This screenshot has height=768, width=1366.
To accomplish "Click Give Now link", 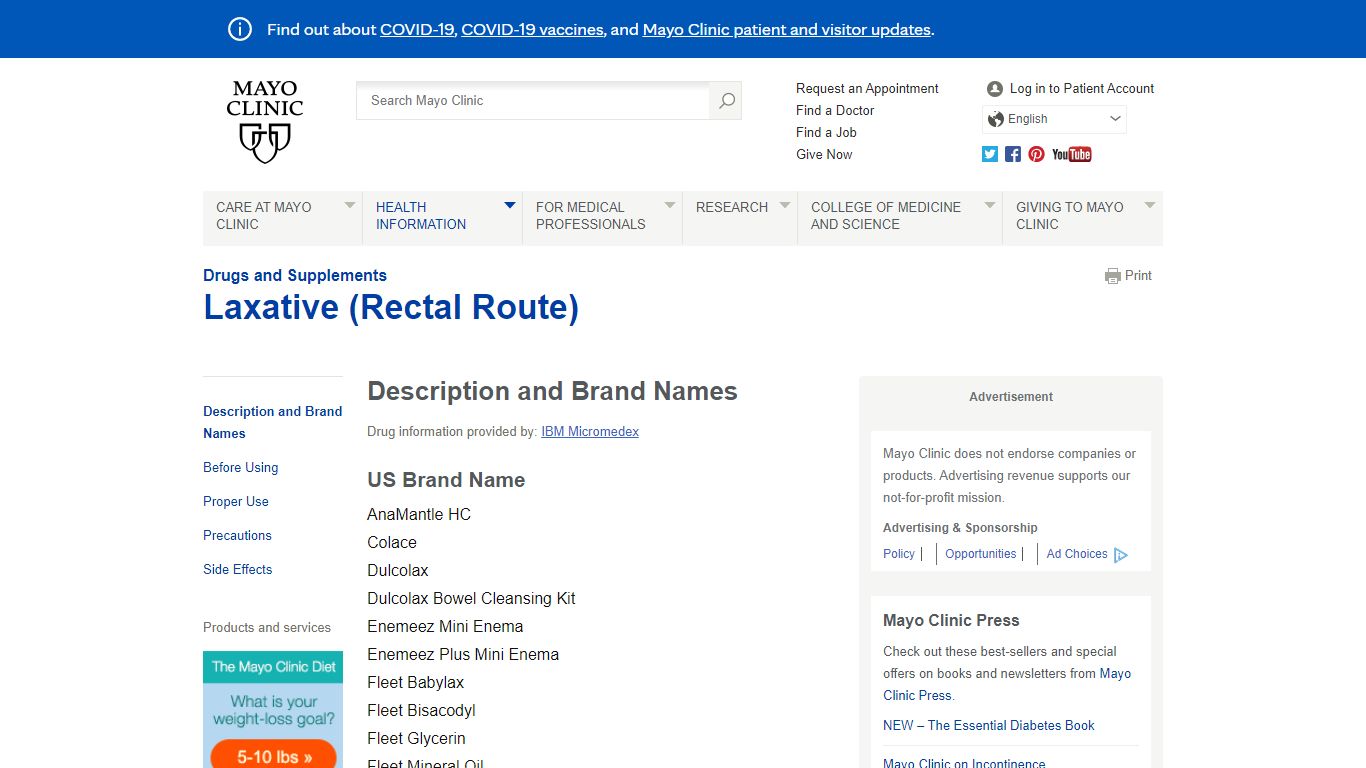I will click(824, 155).
